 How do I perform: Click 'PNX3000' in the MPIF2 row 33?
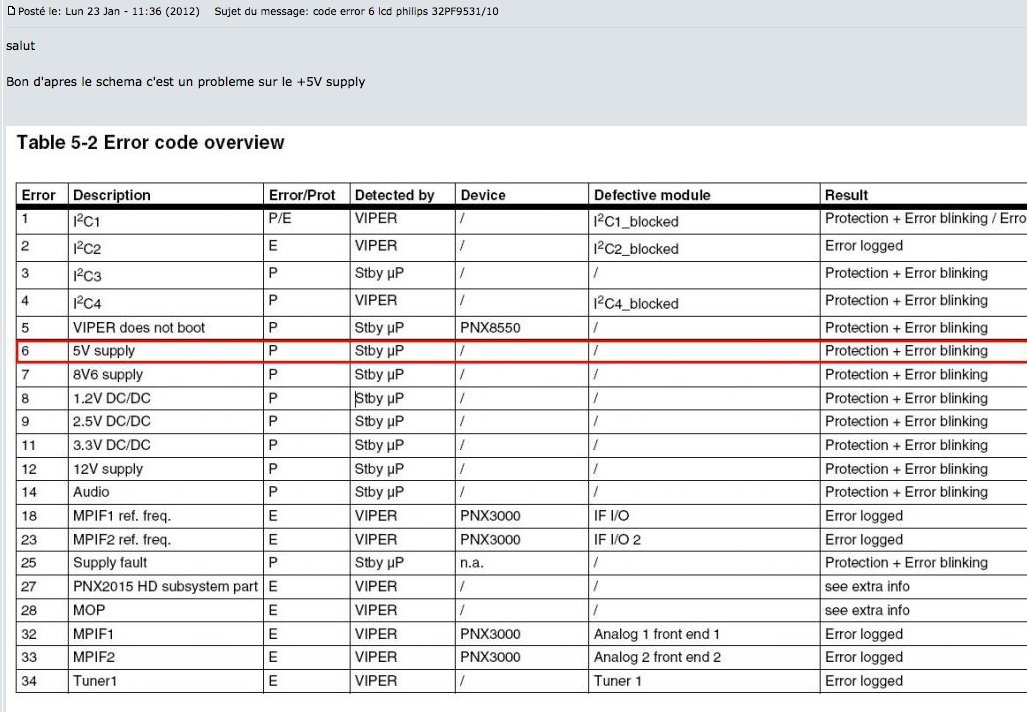[490, 657]
